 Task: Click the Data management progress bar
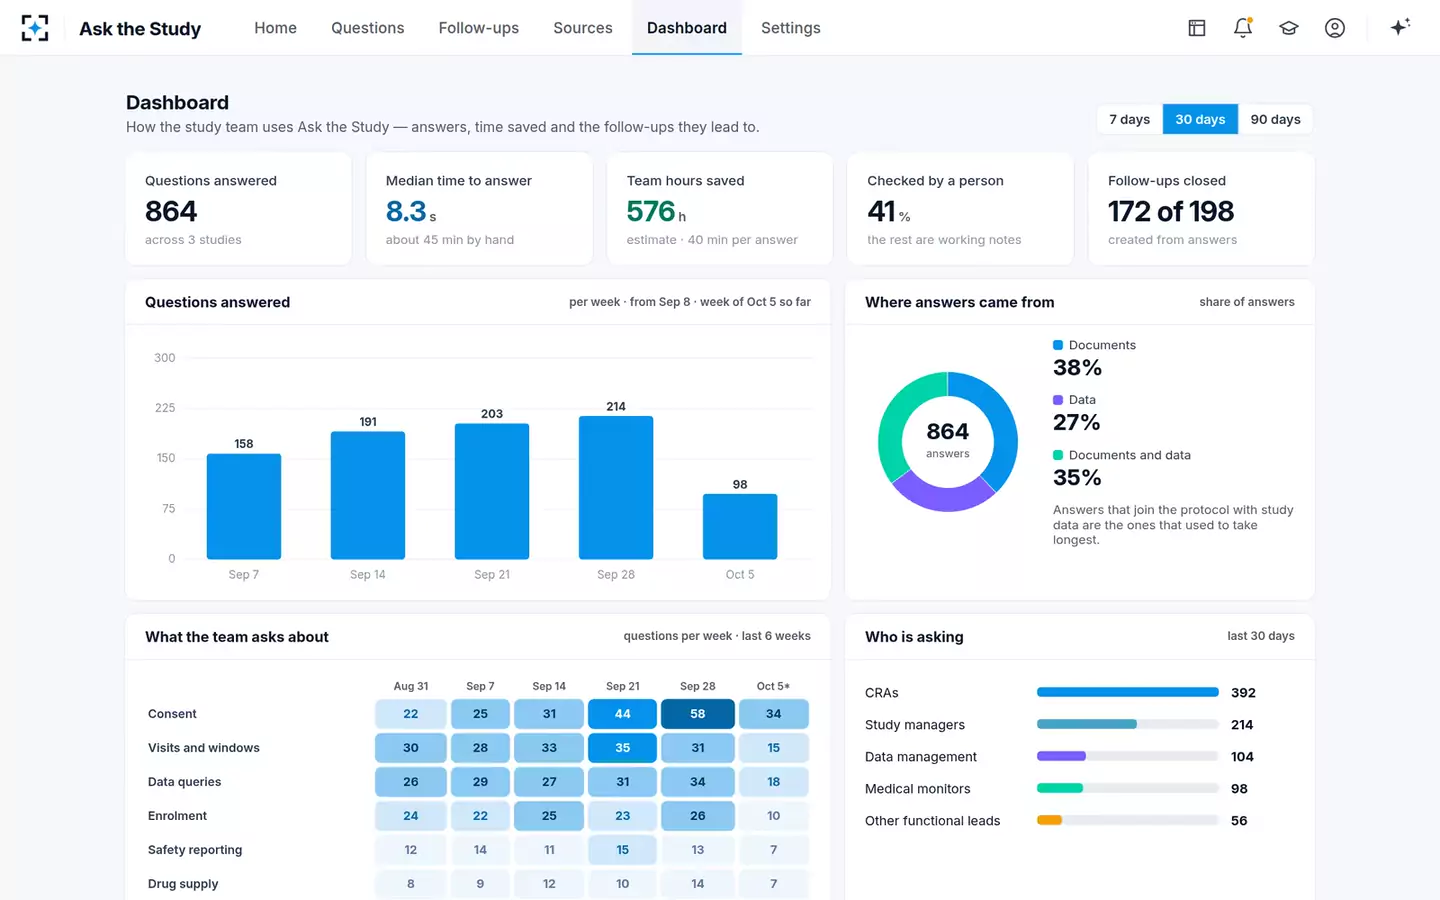[1127, 756]
